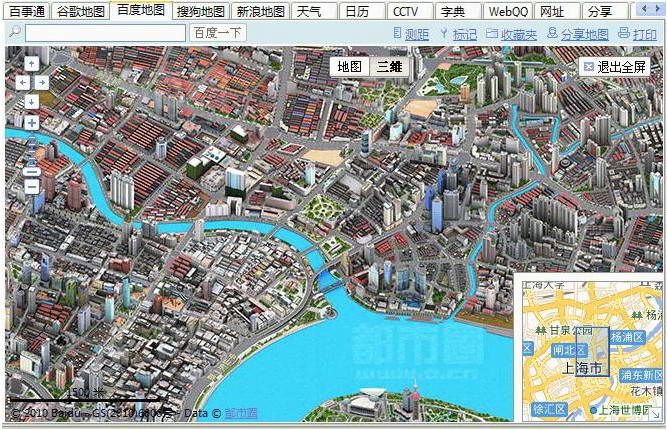Click 甘泉公园 label in the overview map
This screenshot has height=430, width=667.
[x=571, y=330]
